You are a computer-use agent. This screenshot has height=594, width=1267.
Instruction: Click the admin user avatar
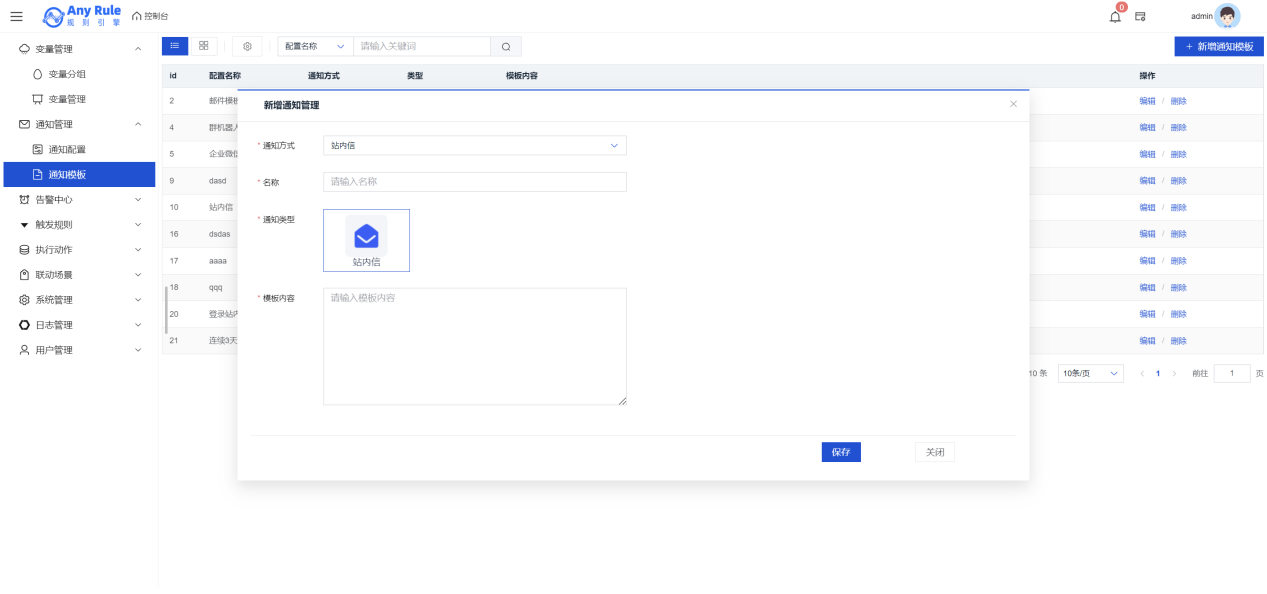coord(1227,16)
